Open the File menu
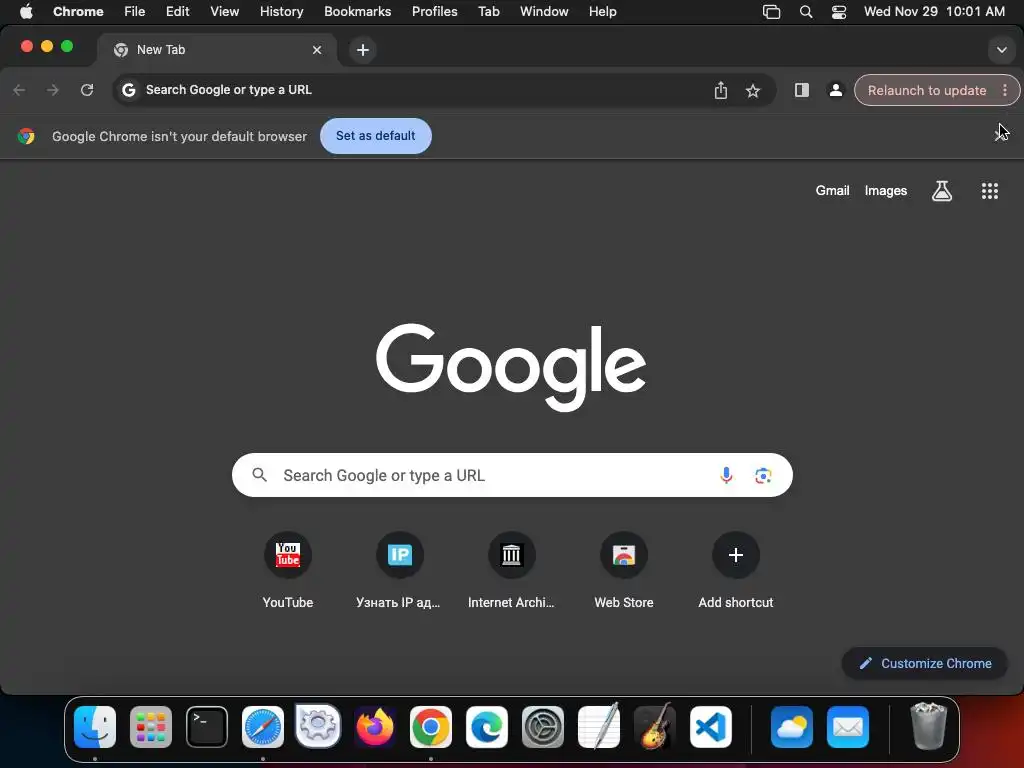This screenshot has height=768, width=1024. (135, 11)
